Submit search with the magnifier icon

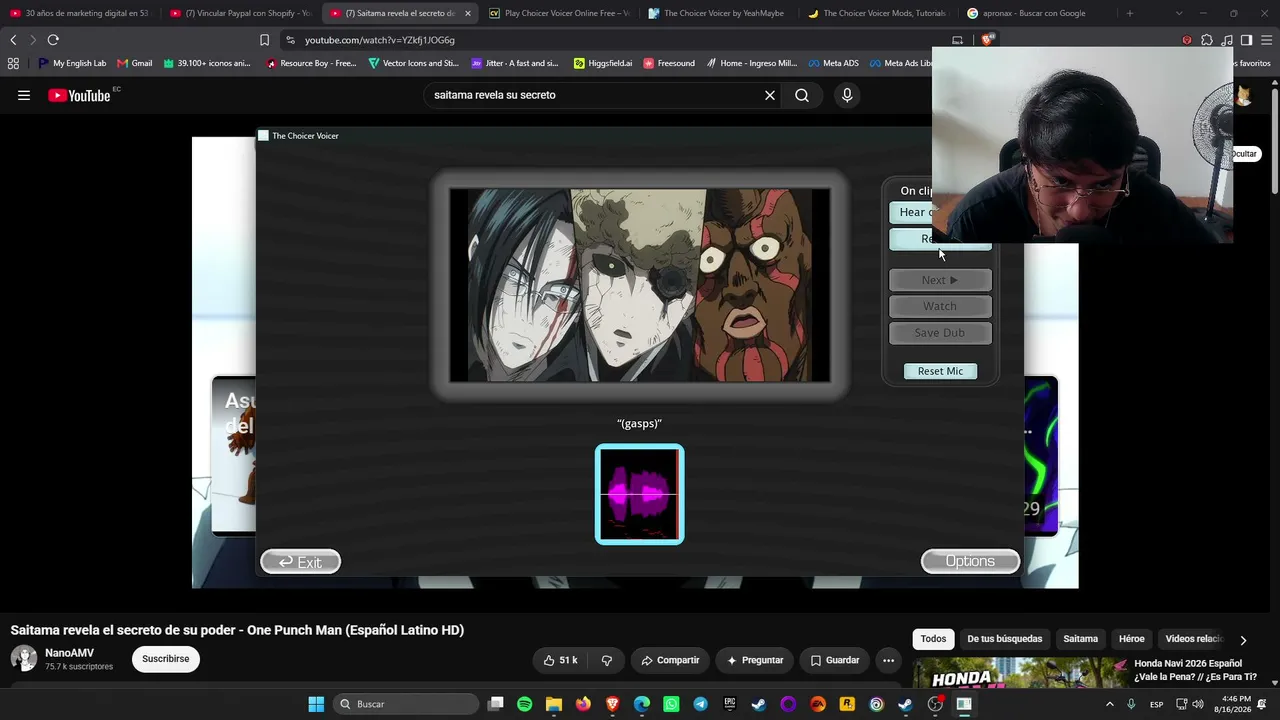(802, 95)
